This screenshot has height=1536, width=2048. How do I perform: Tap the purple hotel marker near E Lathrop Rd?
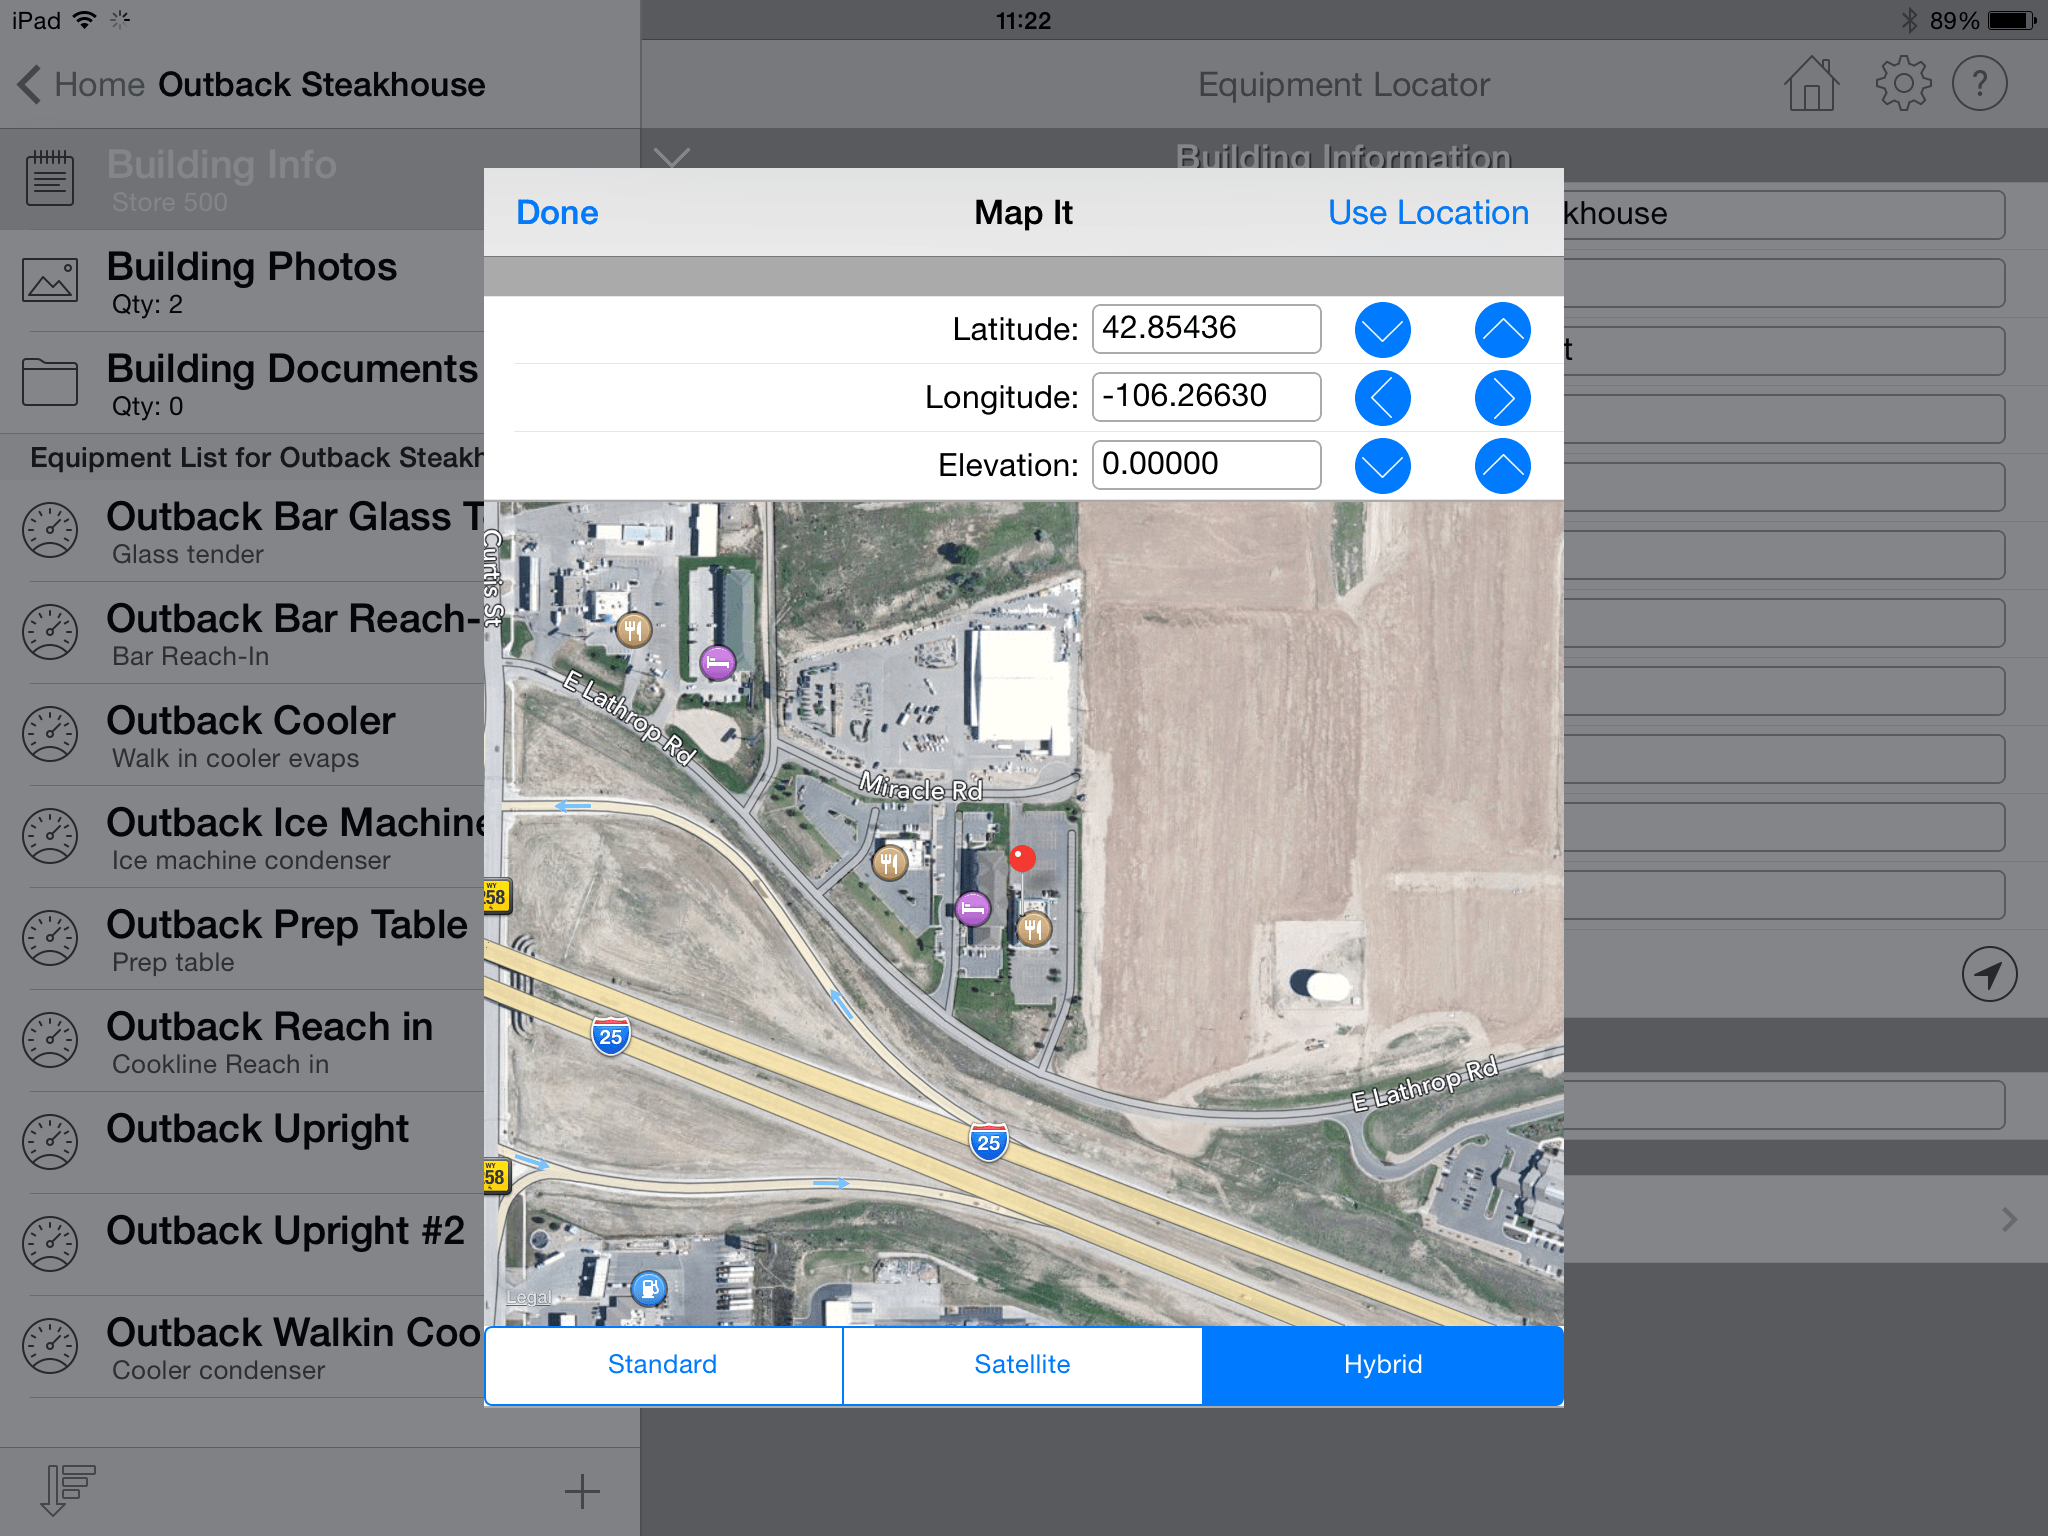[x=717, y=662]
